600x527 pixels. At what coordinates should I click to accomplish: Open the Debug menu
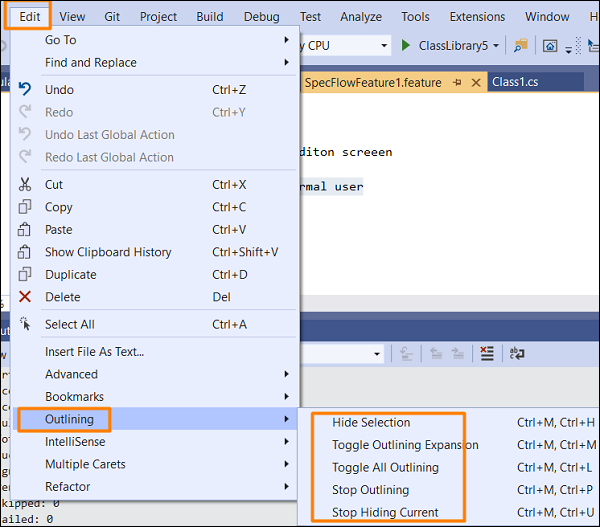click(x=262, y=16)
